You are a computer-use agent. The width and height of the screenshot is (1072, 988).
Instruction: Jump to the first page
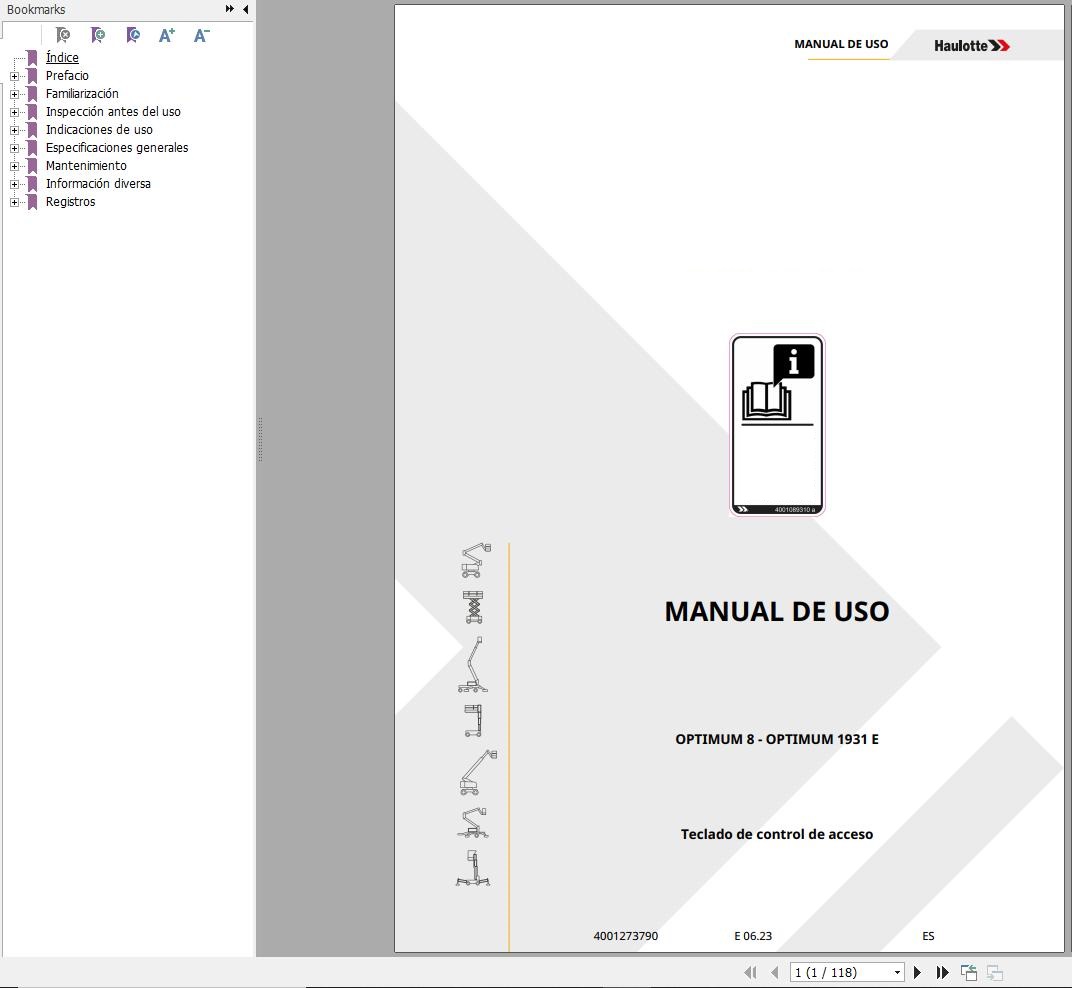point(750,971)
